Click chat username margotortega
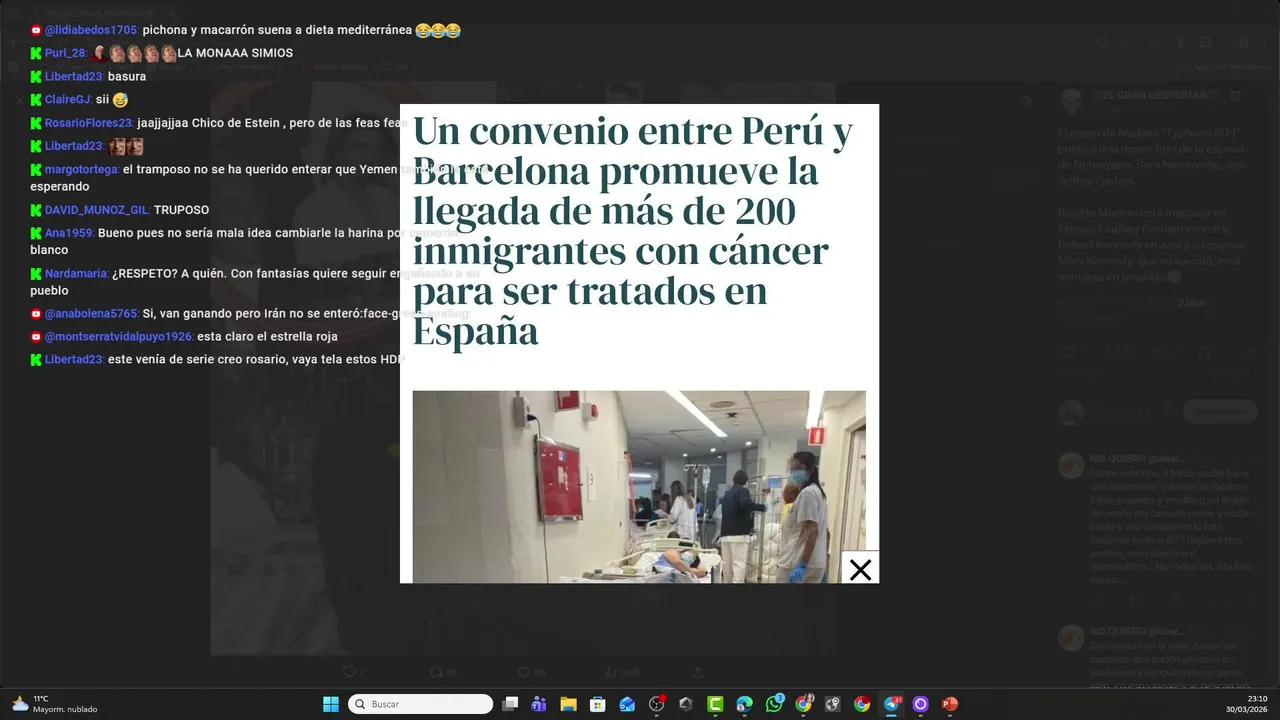The width and height of the screenshot is (1280, 720). (82, 170)
